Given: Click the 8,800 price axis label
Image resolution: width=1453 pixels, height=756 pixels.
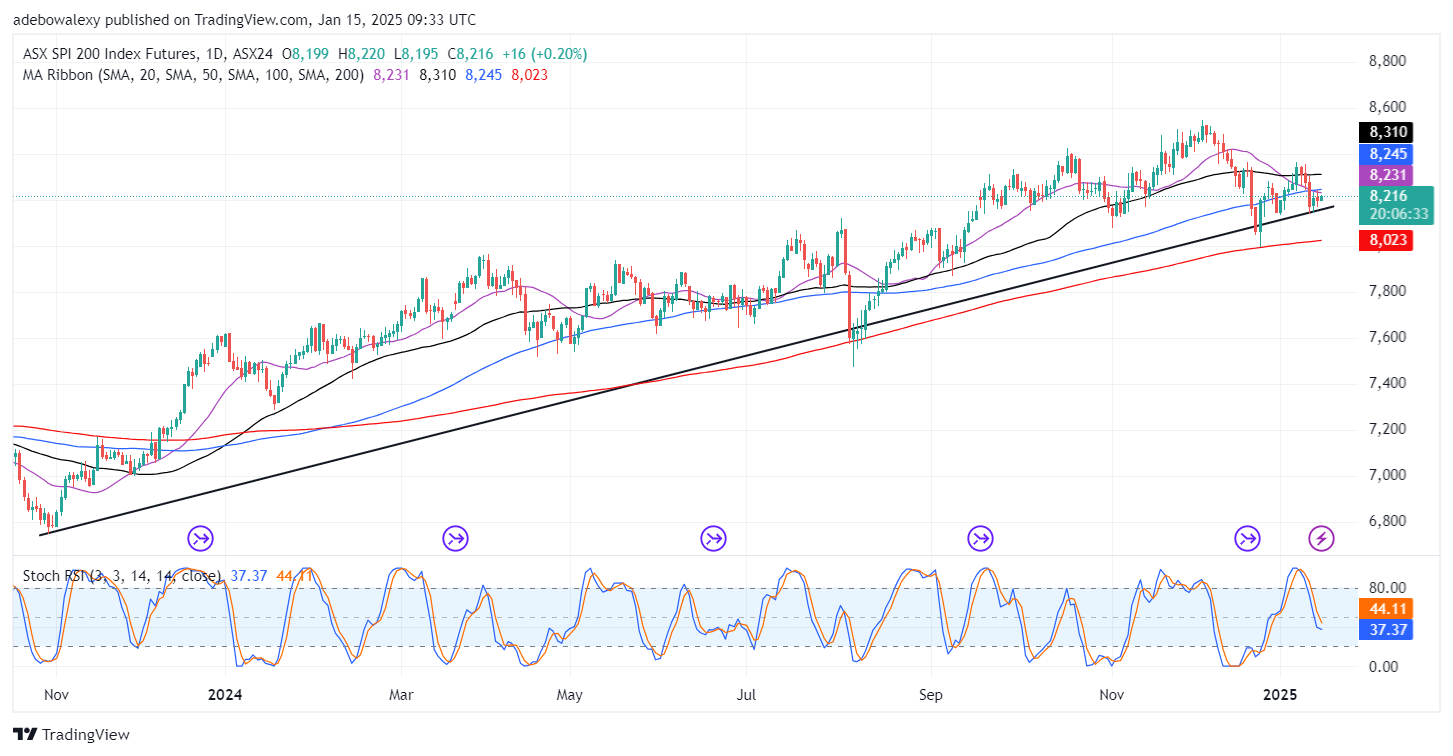Looking at the screenshot, I should pyautogui.click(x=1388, y=61).
